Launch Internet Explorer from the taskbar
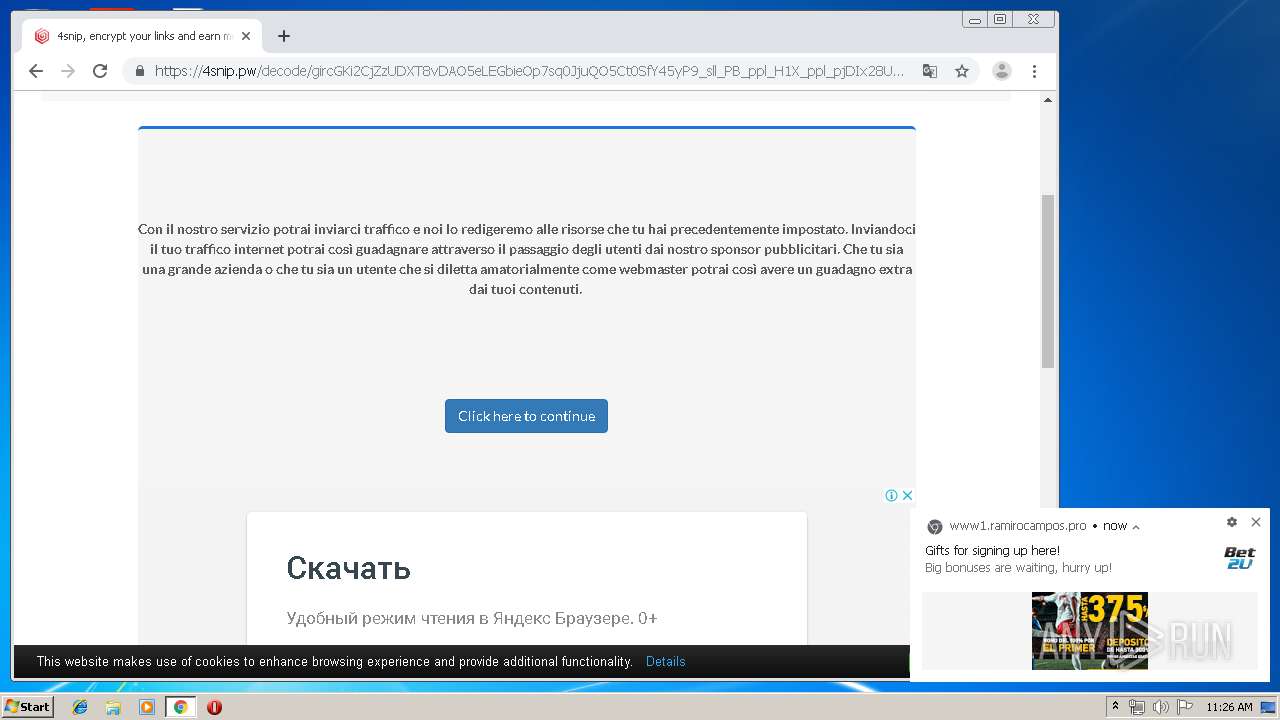This screenshot has width=1280, height=720. pyautogui.click(x=80, y=707)
